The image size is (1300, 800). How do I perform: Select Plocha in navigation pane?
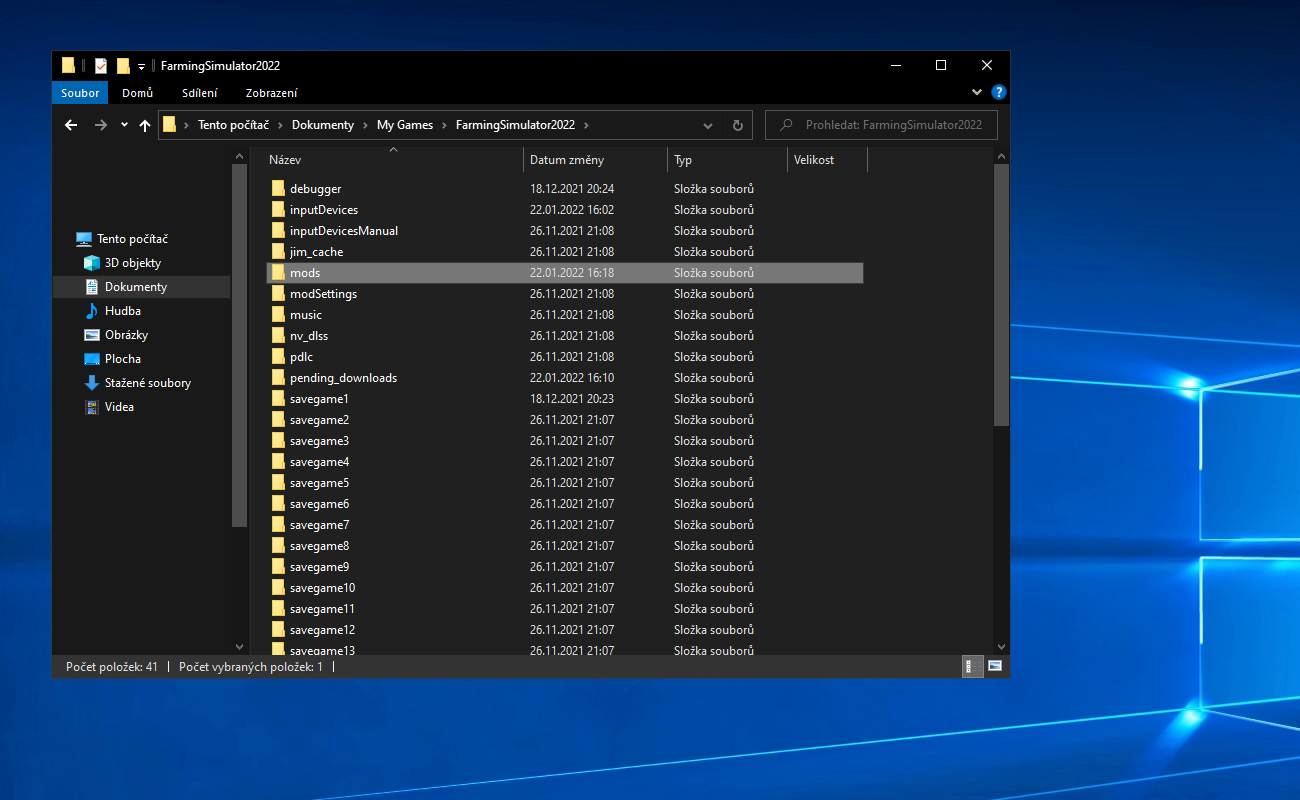pyautogui.click(x=123, y=359)
